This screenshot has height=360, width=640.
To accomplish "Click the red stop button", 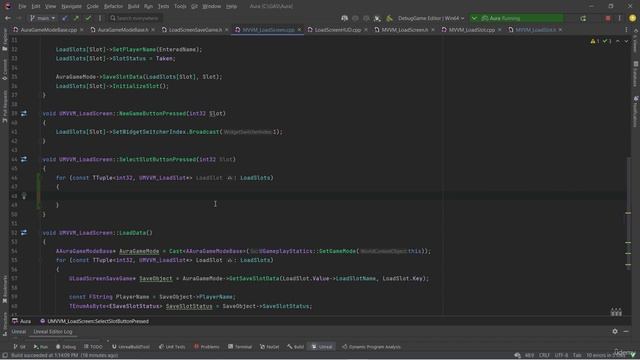I will [x=608, y=18].
